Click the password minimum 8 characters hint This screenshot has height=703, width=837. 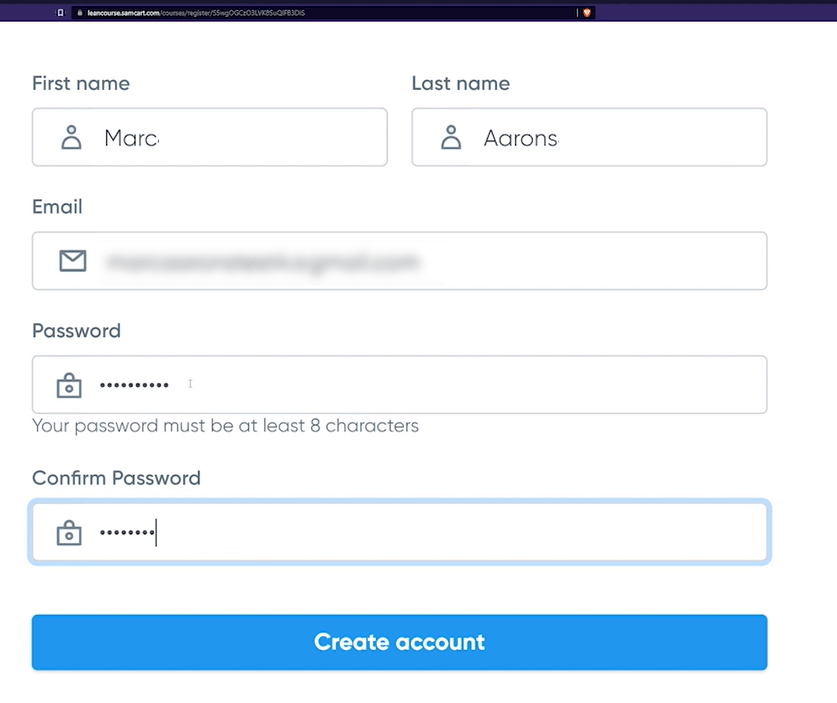pyautogui.click(x=225, y=426)
